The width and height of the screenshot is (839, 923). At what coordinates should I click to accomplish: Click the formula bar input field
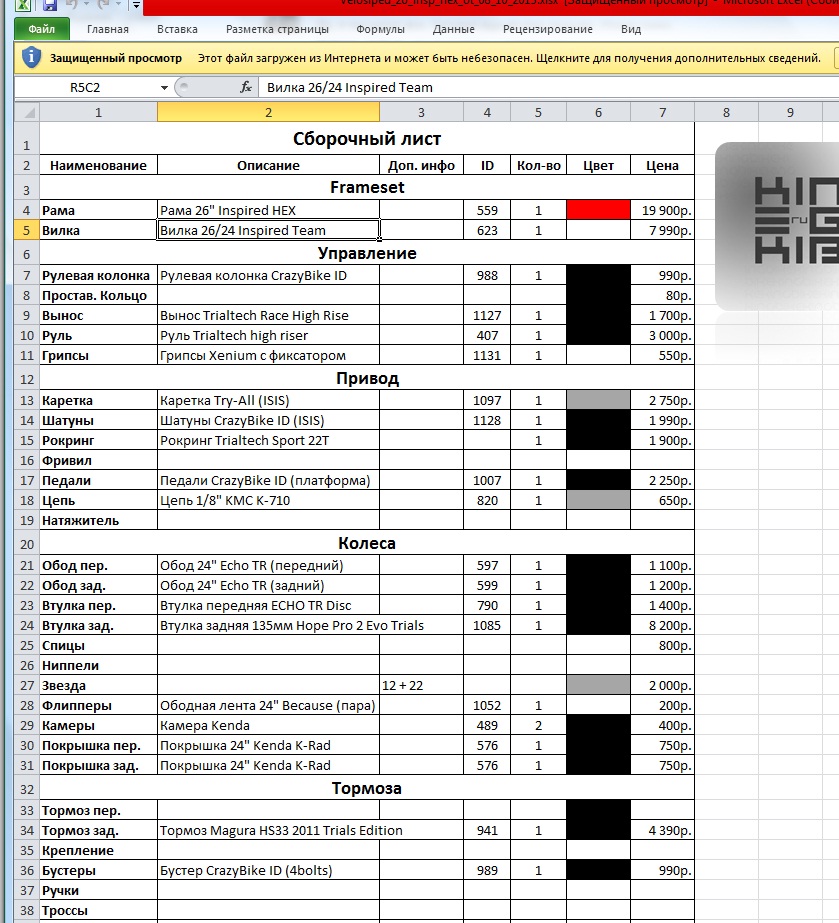(540, 88)
